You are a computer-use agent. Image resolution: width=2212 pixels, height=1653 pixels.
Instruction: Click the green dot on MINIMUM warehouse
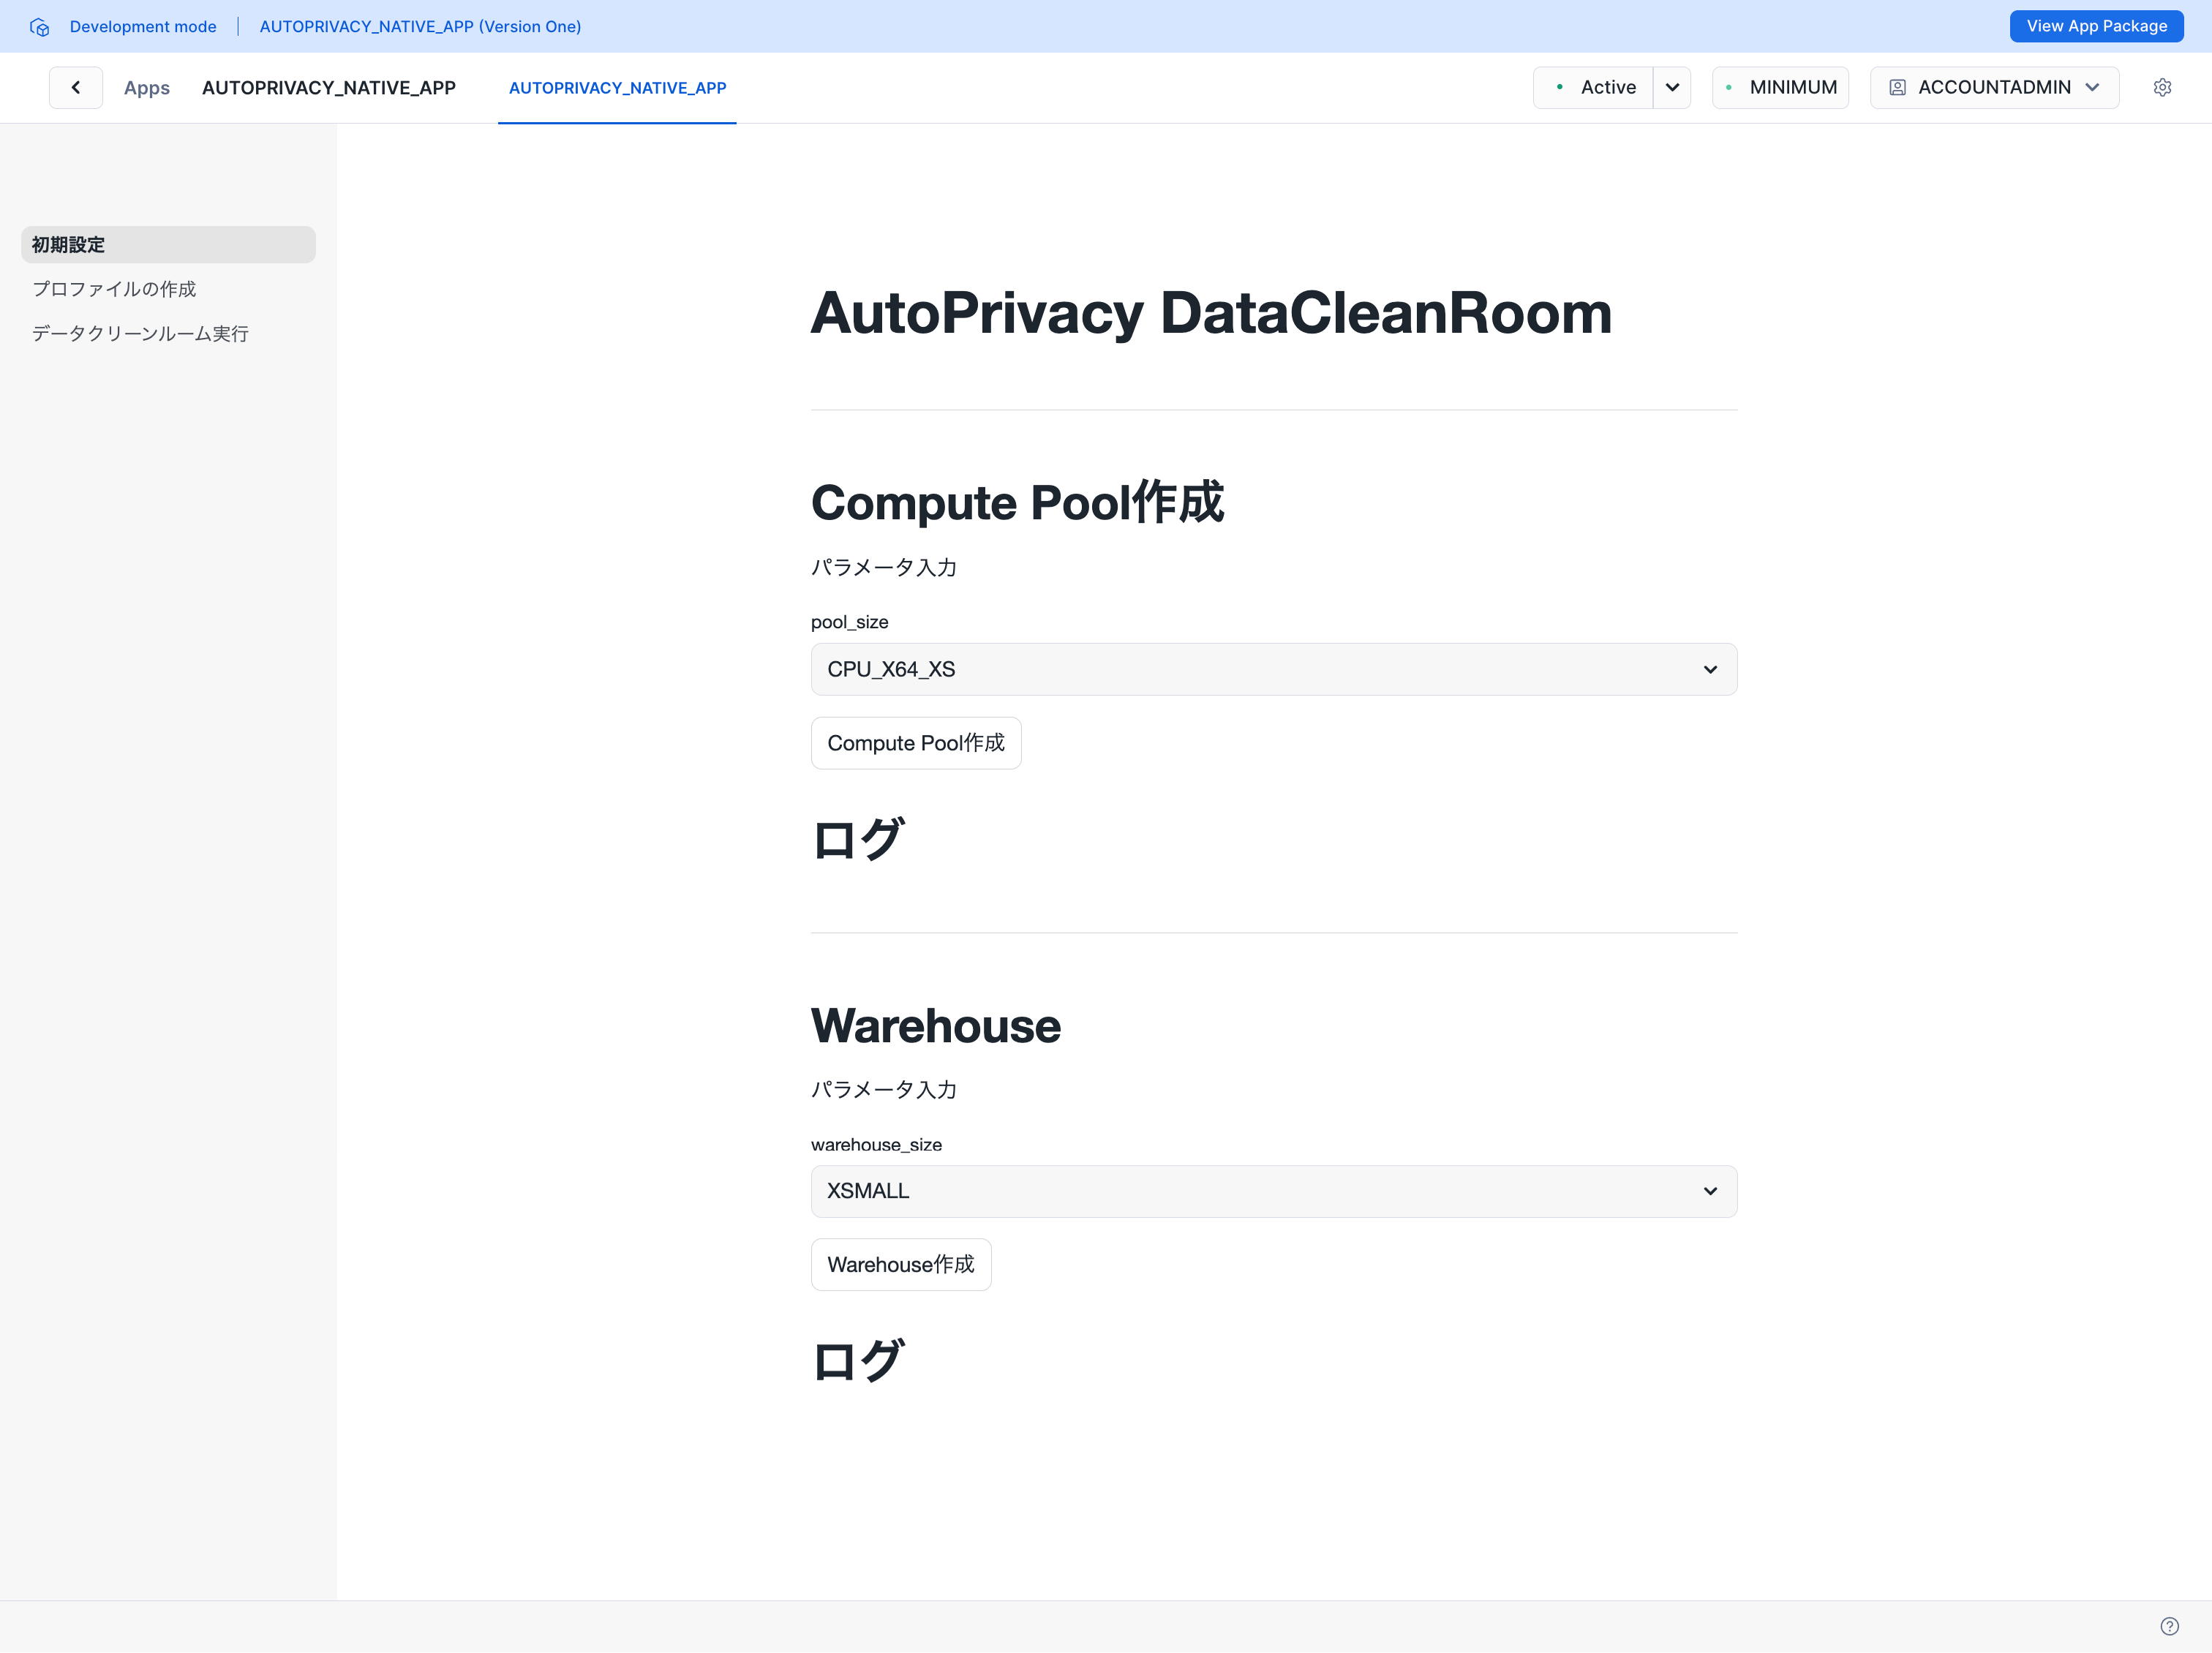click(1729, 88)
